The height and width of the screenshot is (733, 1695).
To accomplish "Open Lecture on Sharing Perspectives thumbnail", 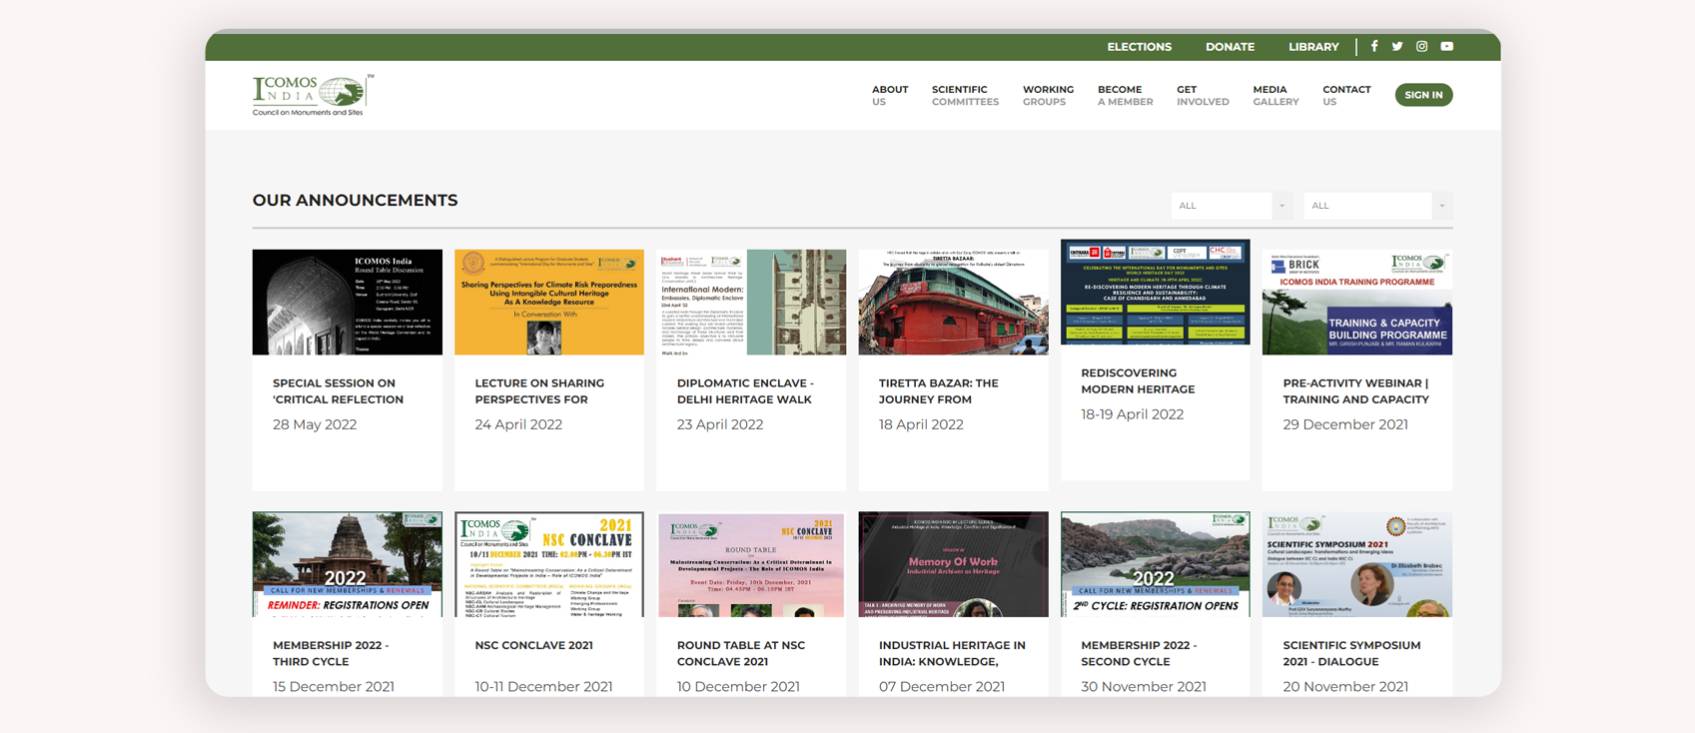I will [549, 302].
